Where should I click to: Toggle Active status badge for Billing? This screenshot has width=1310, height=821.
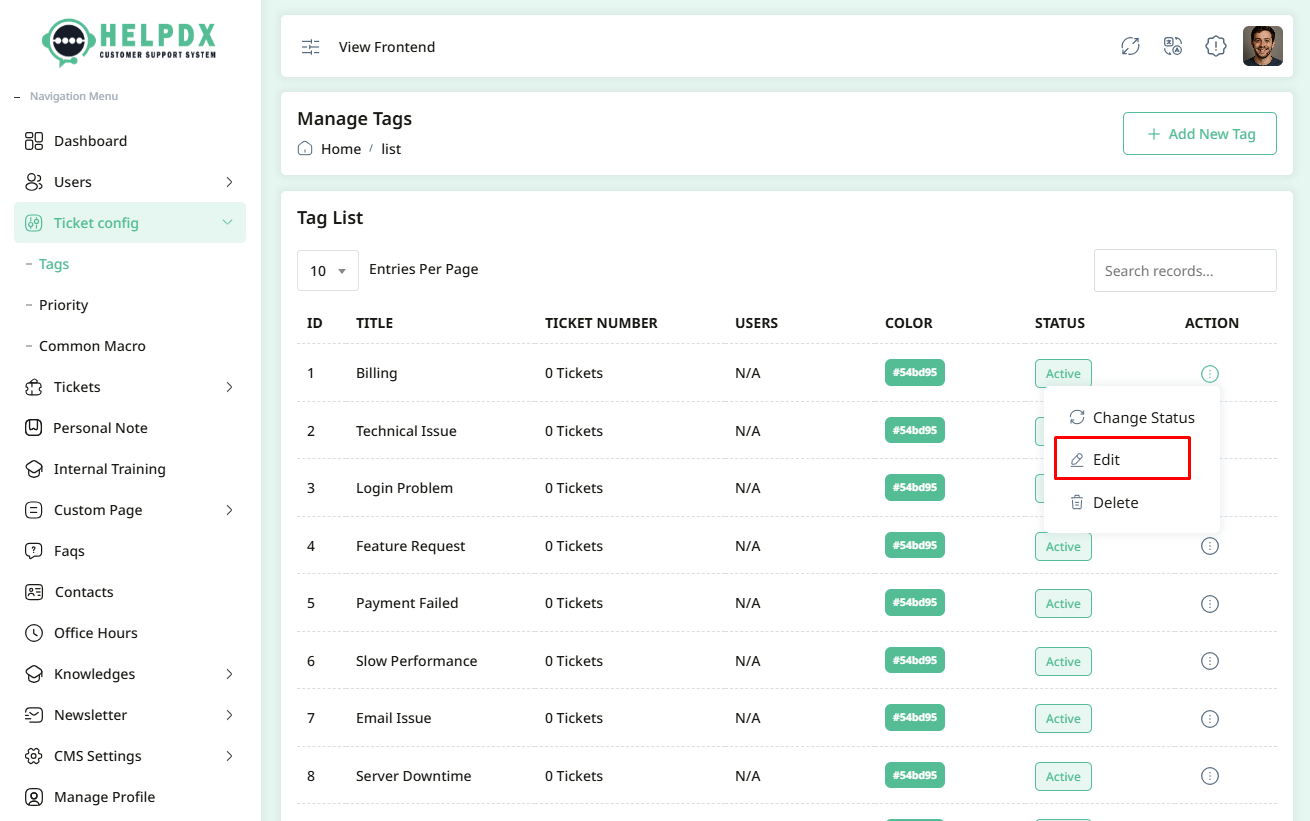pyautogui.click(x=1063, y=373)
